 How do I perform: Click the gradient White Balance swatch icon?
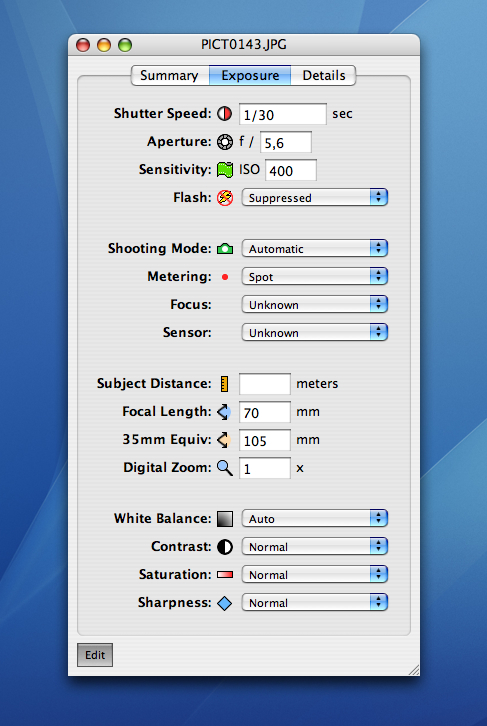point(225,519)
